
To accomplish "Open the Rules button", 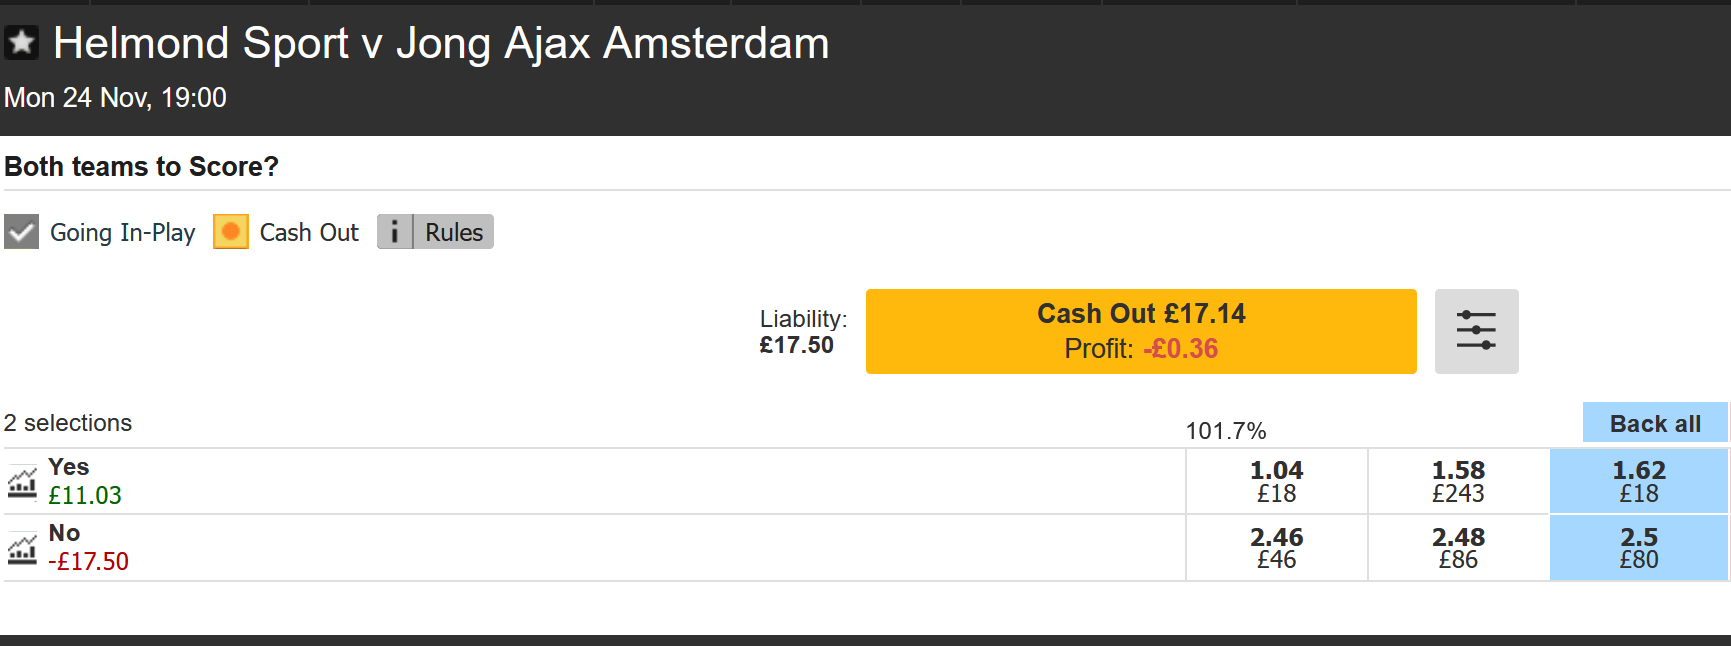I will point(453,232).
